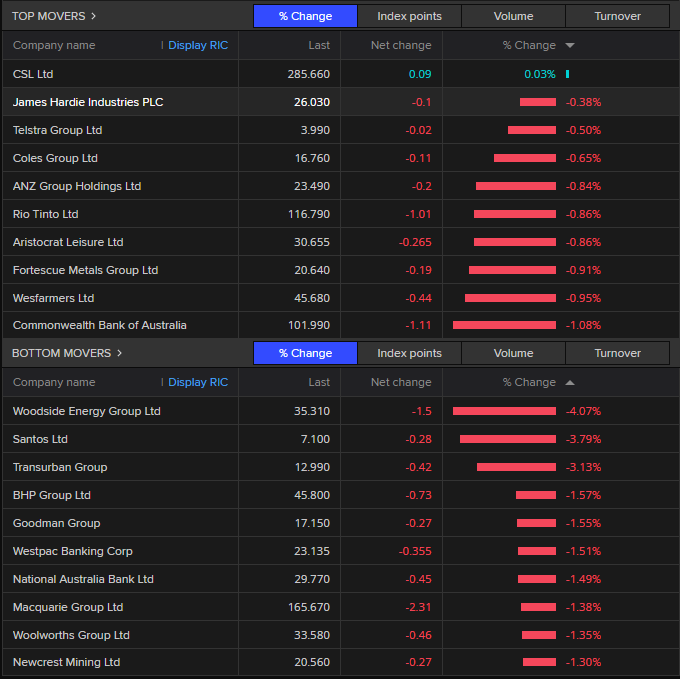The image size is (680, 679).
Task: Click Display RIC link in Top Movers
Action: tap(198, 45)
